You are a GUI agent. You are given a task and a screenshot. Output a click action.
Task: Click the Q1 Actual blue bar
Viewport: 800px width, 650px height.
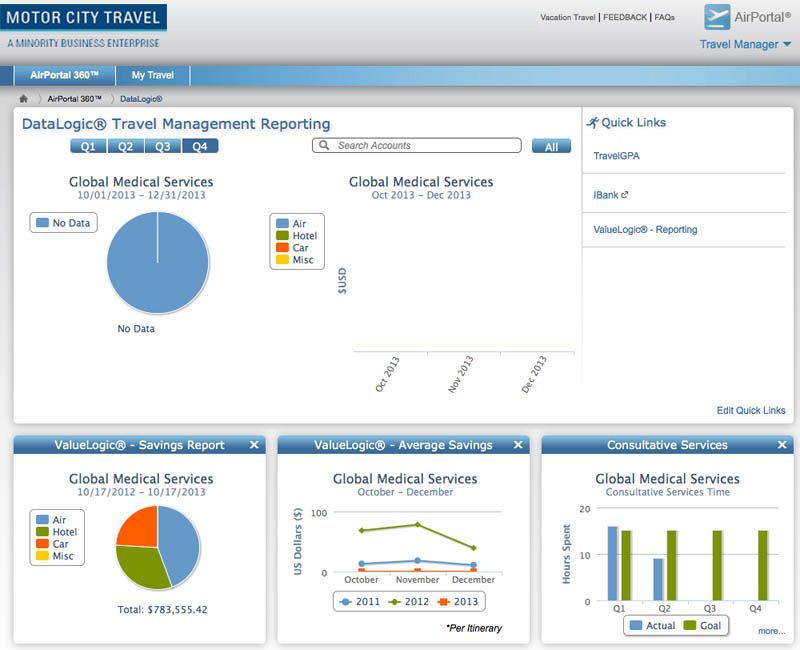tap(612, 563)
